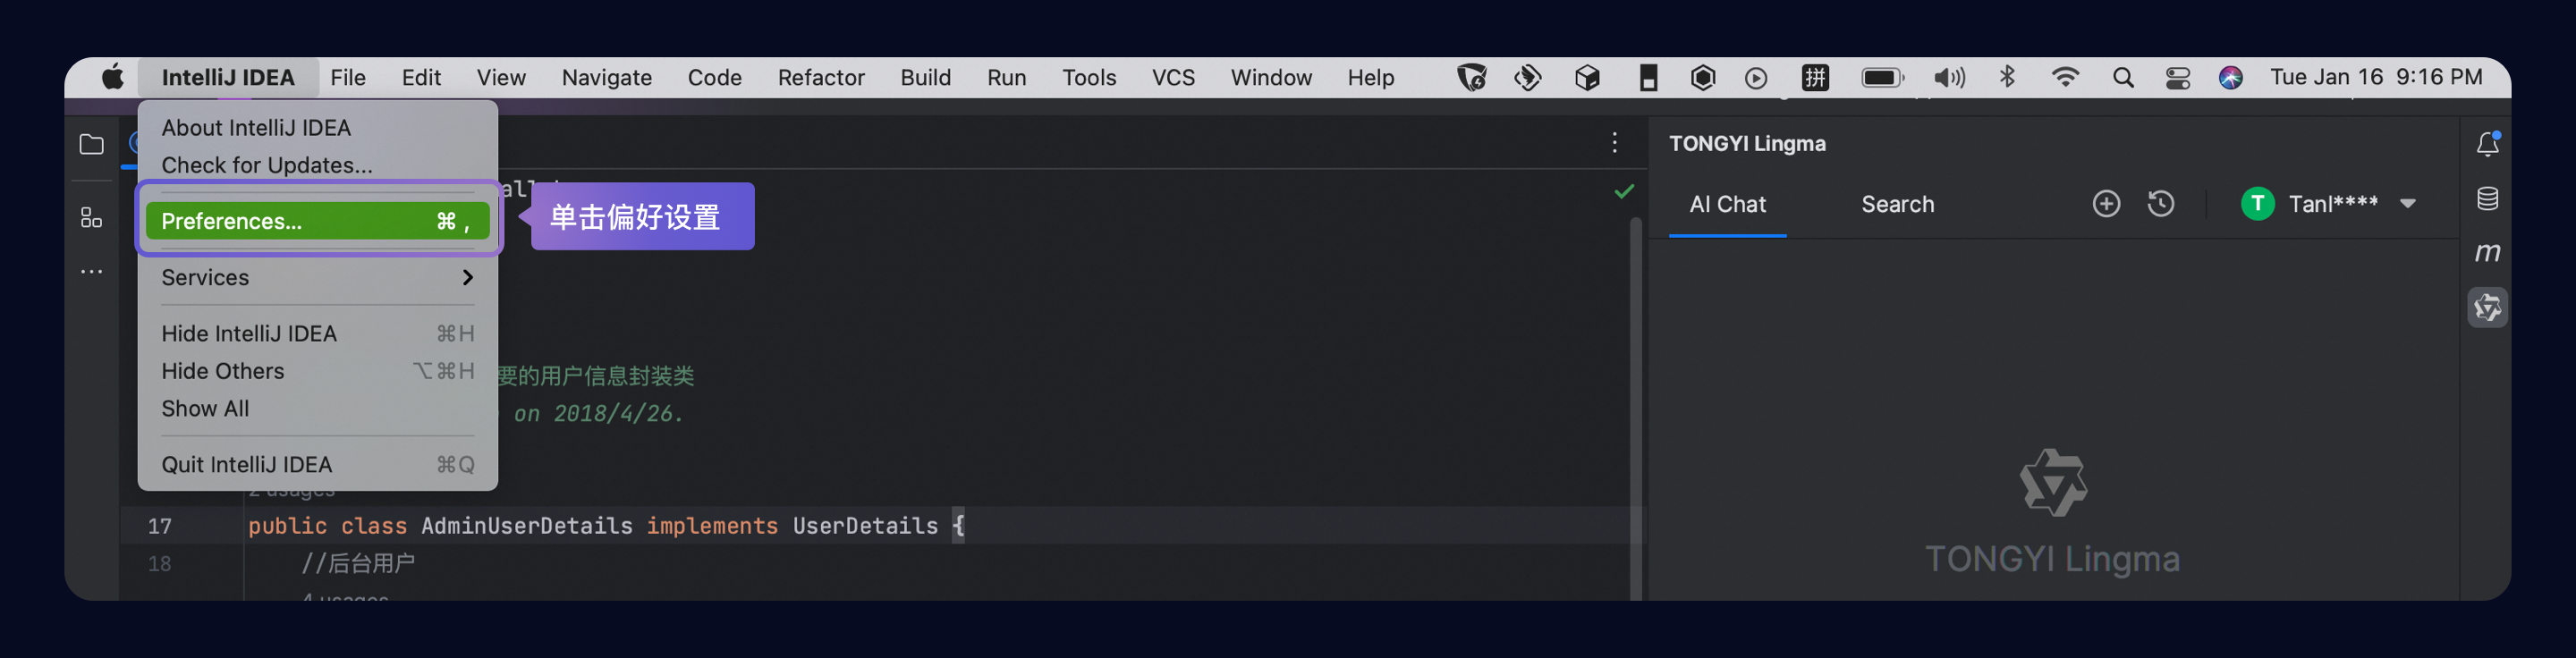Open editor tab options kebab menu

tap(1614, 143)
